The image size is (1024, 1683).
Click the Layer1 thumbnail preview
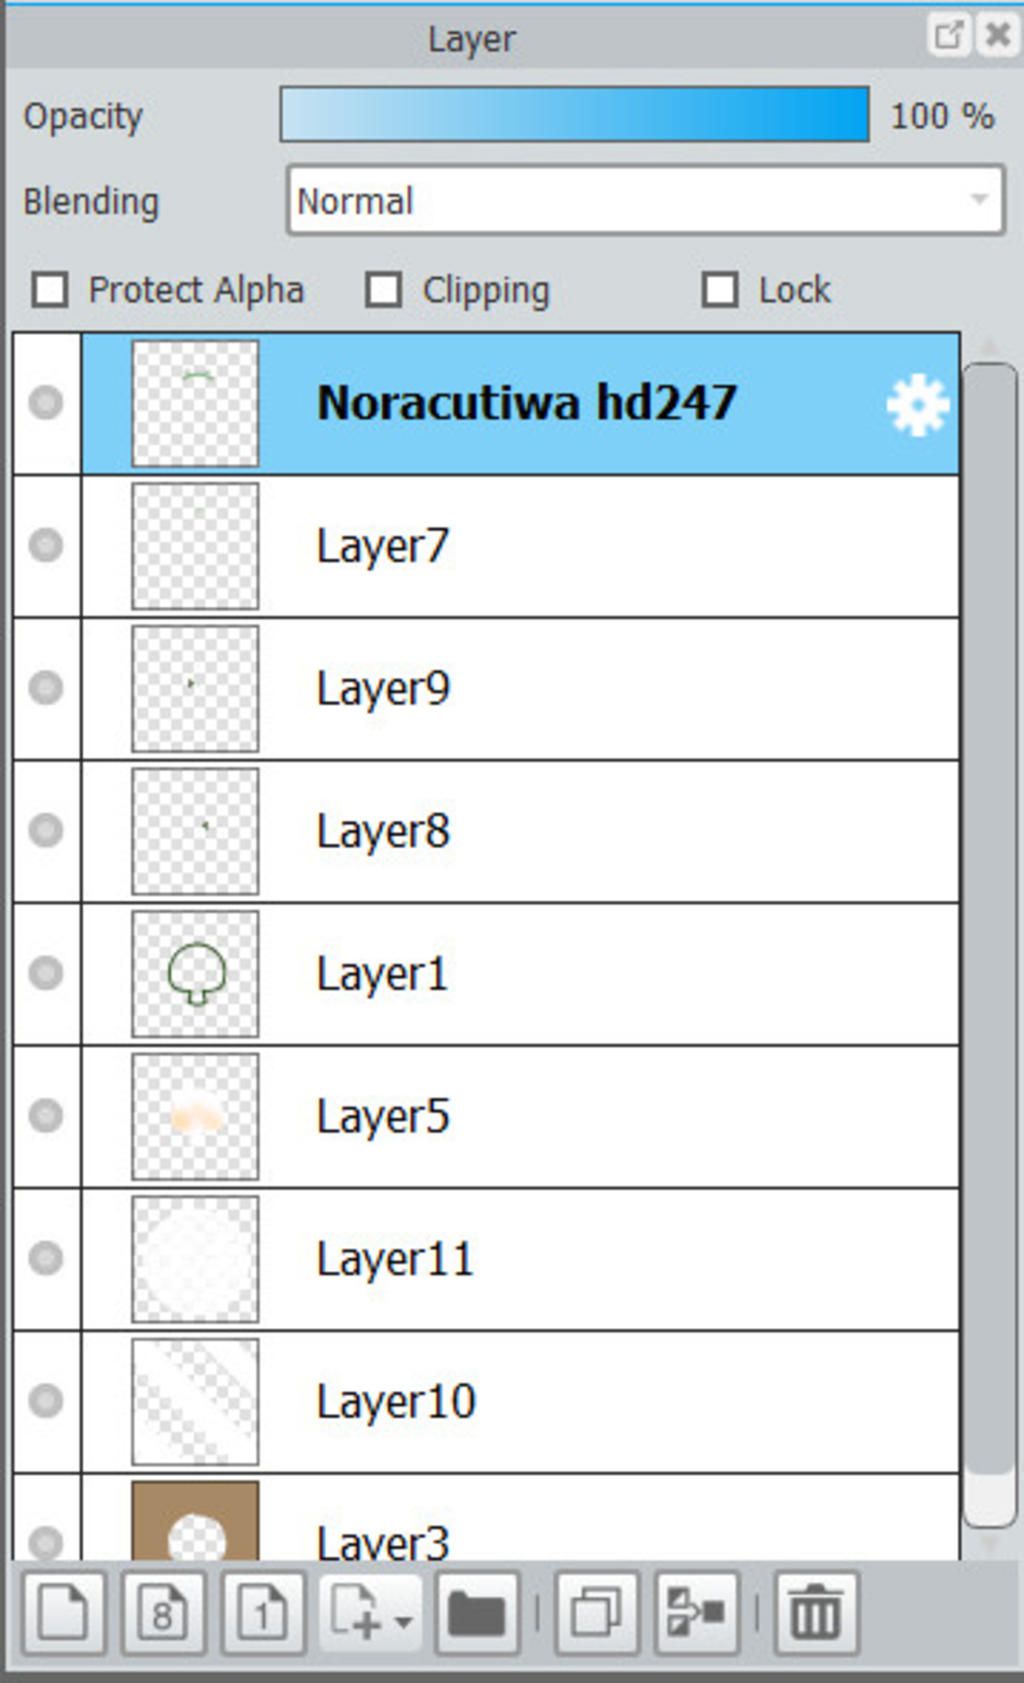(195, 973)
